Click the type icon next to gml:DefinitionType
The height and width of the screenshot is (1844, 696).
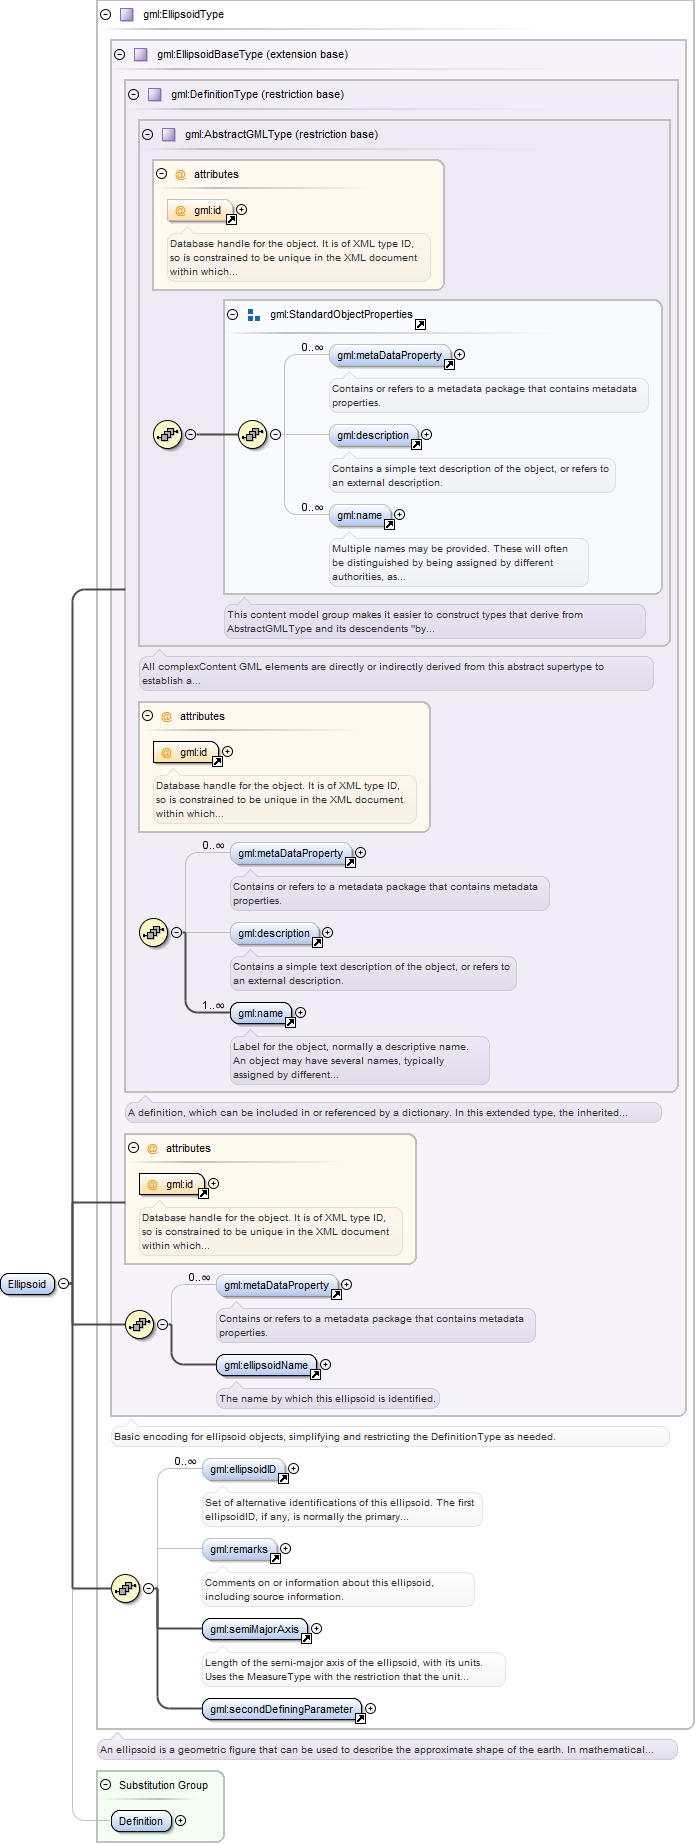(154, 94)
